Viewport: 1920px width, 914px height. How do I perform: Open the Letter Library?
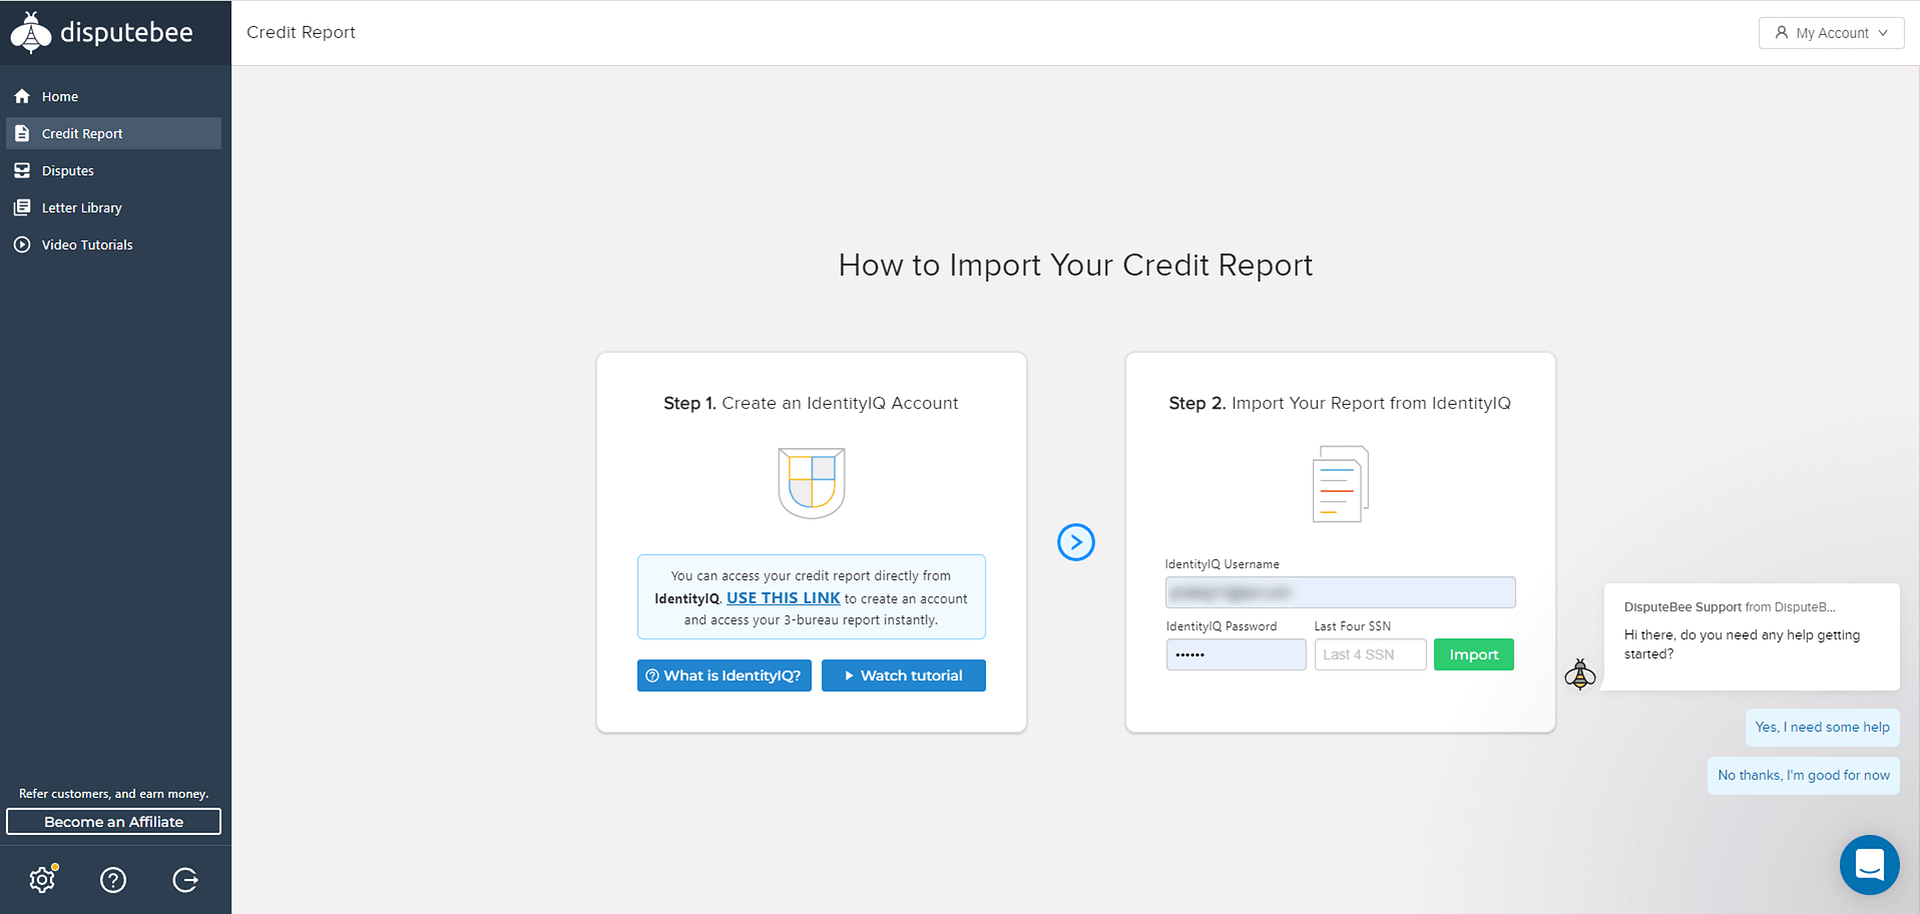[x=114, y=208]
